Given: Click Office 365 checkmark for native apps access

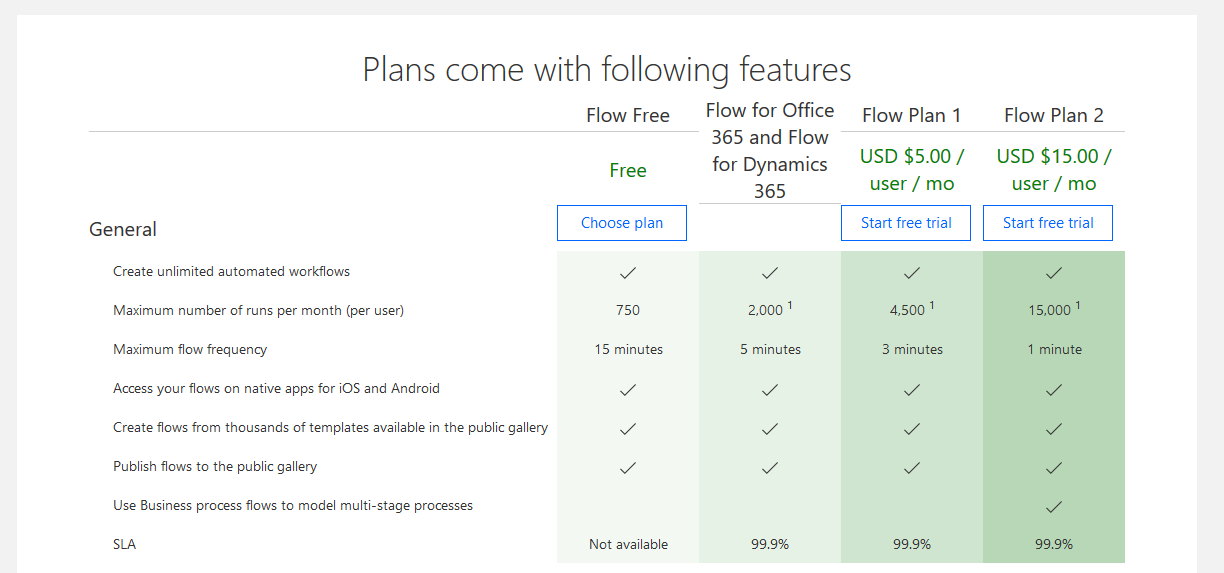Looking at the screenshot, I should pyautogui.click(x=770, y=389).
